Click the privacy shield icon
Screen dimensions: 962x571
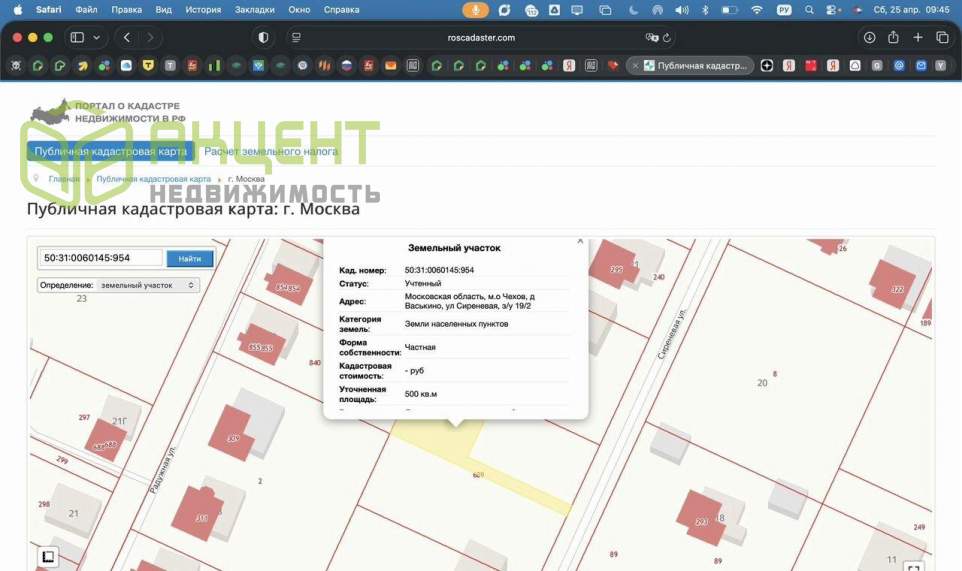coord(263,37)
